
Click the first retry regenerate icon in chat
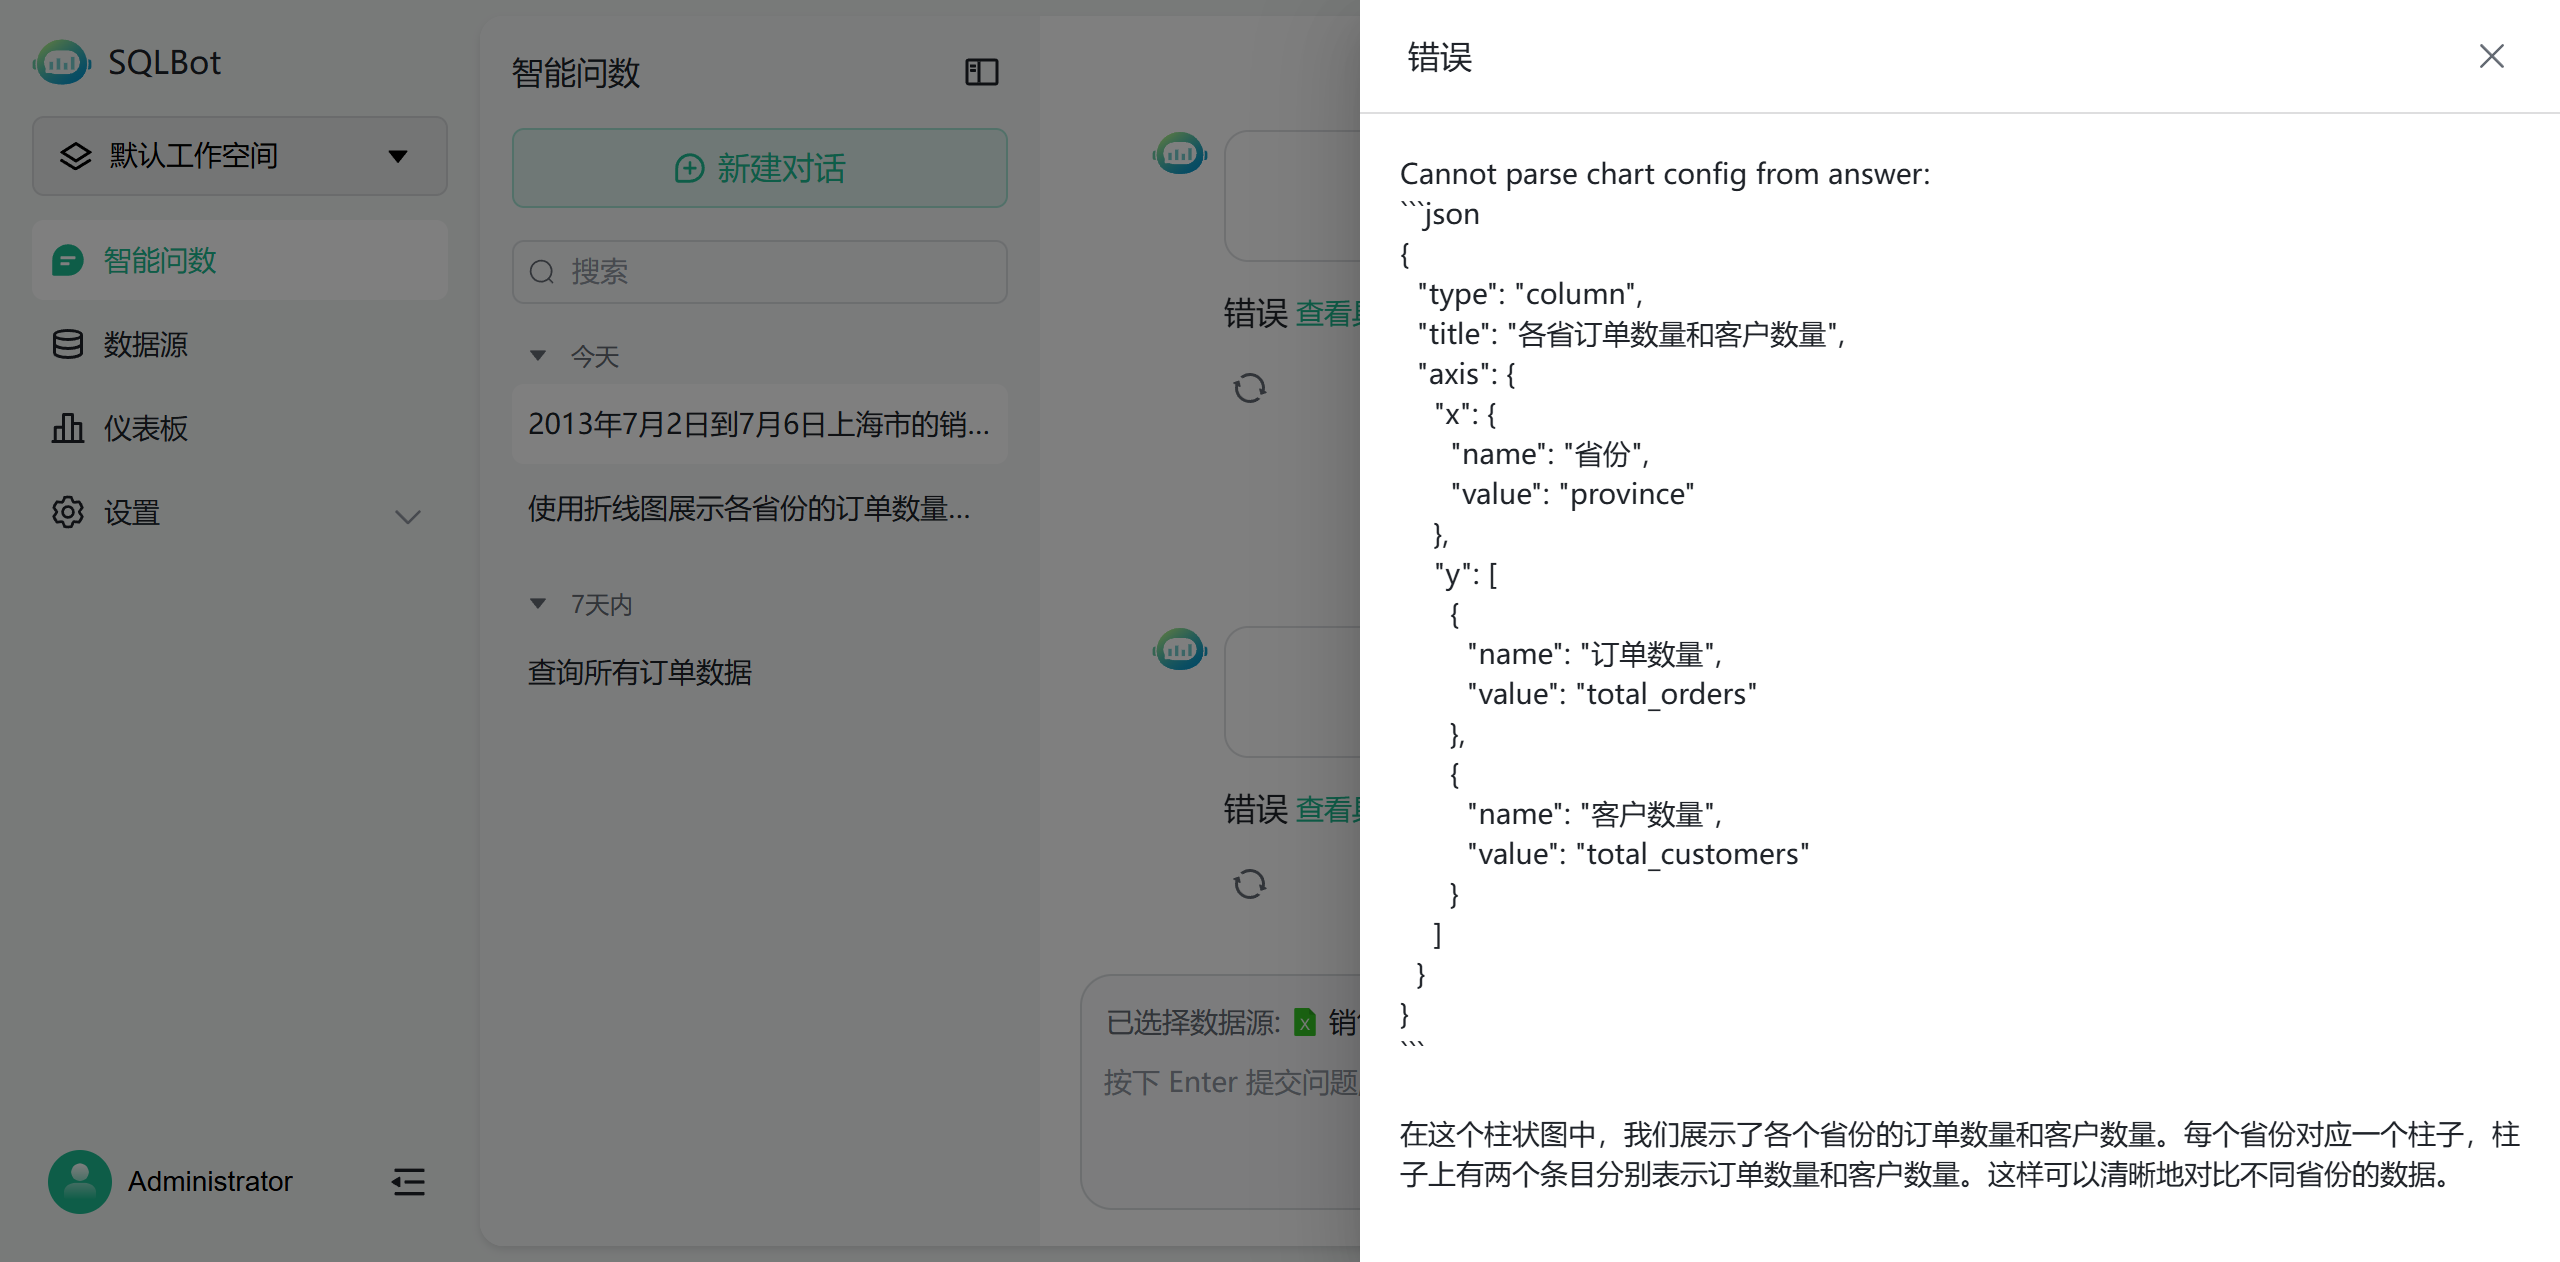click(x=1250, y=388)
